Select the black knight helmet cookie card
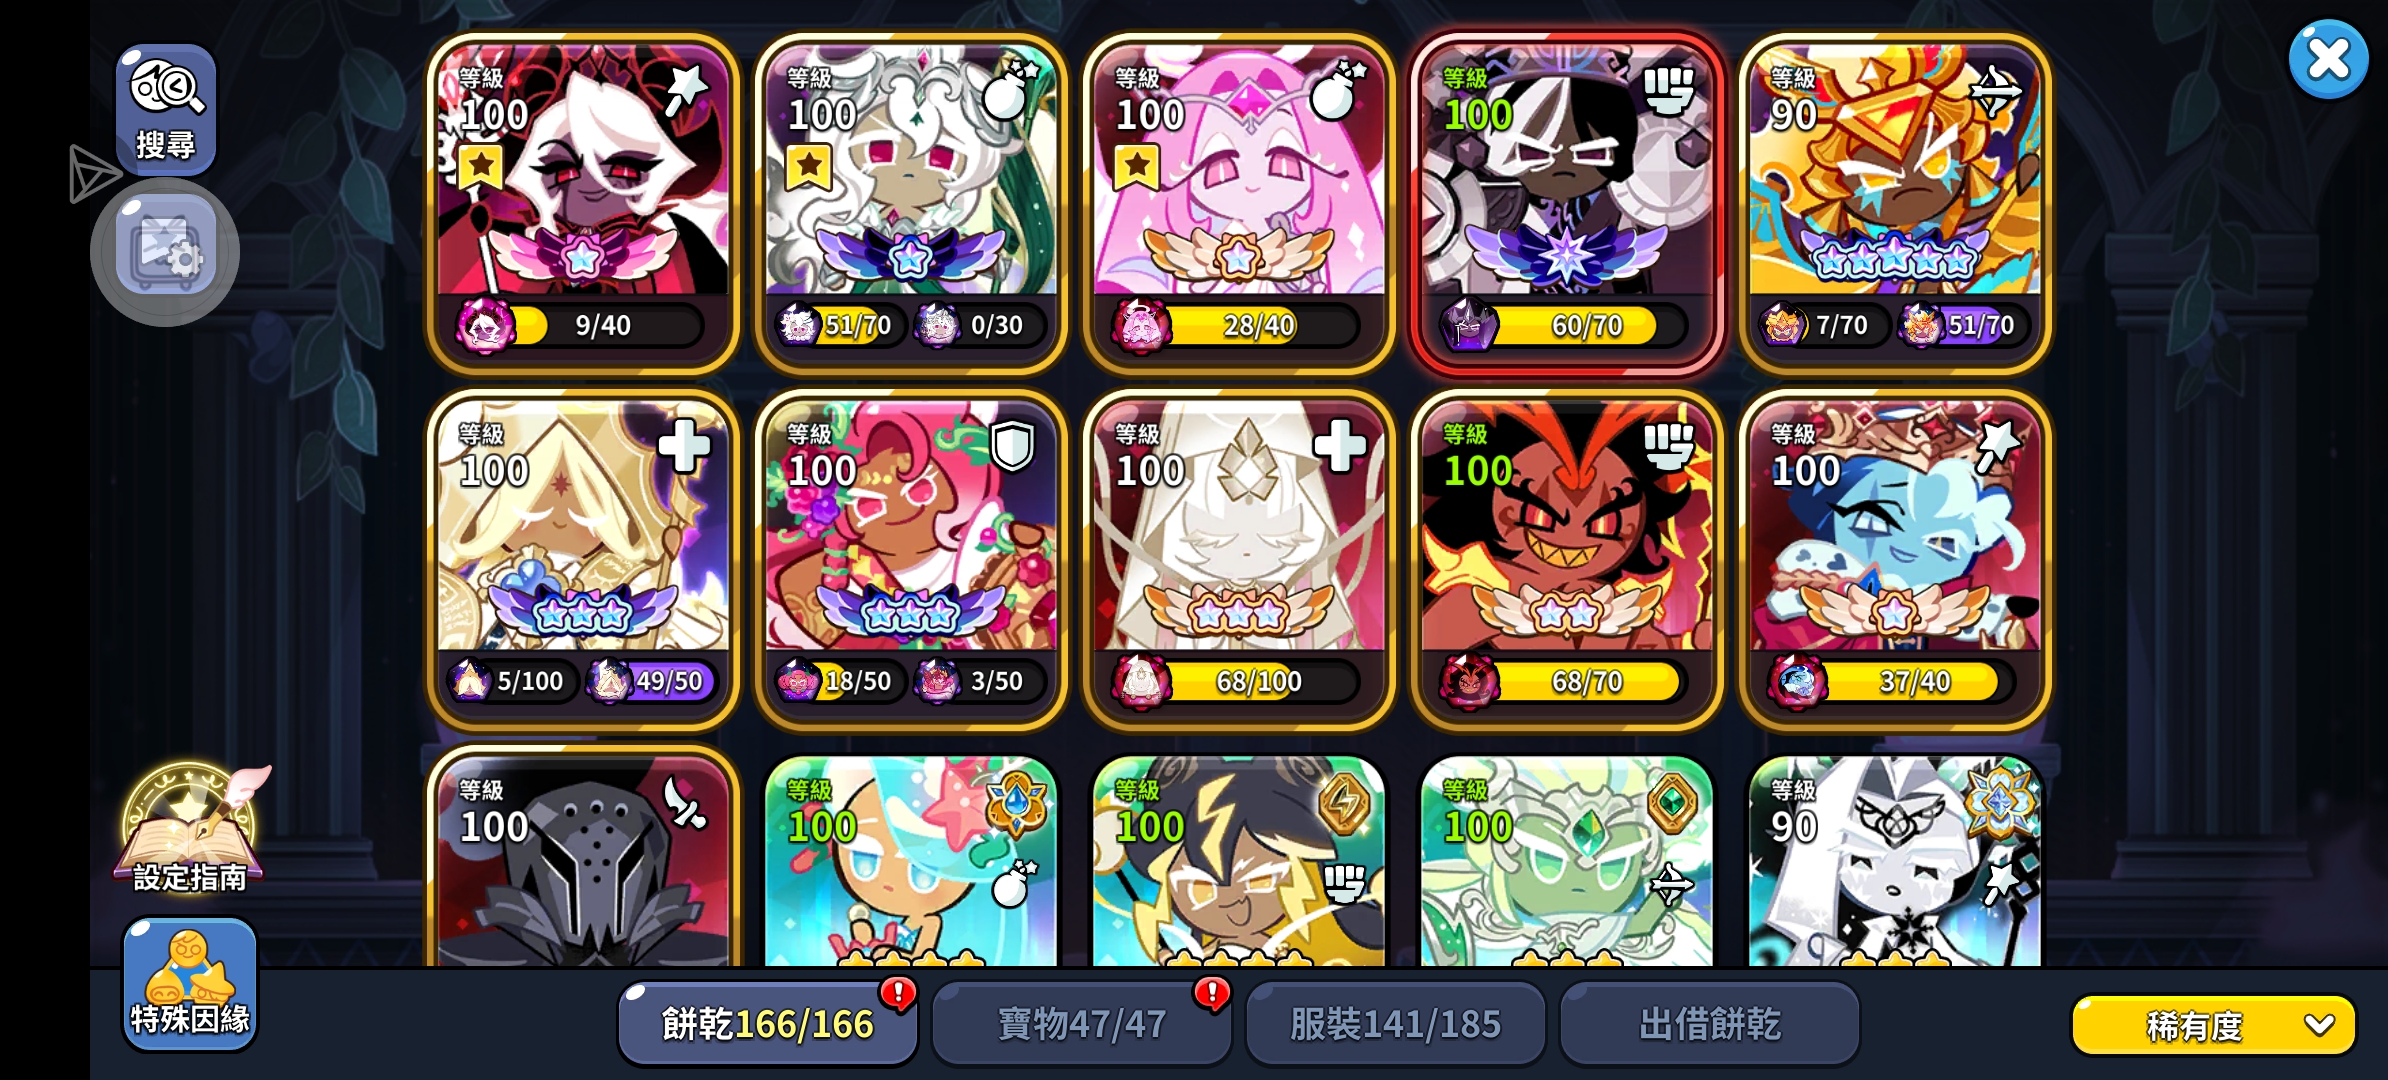 click(583, 858)
